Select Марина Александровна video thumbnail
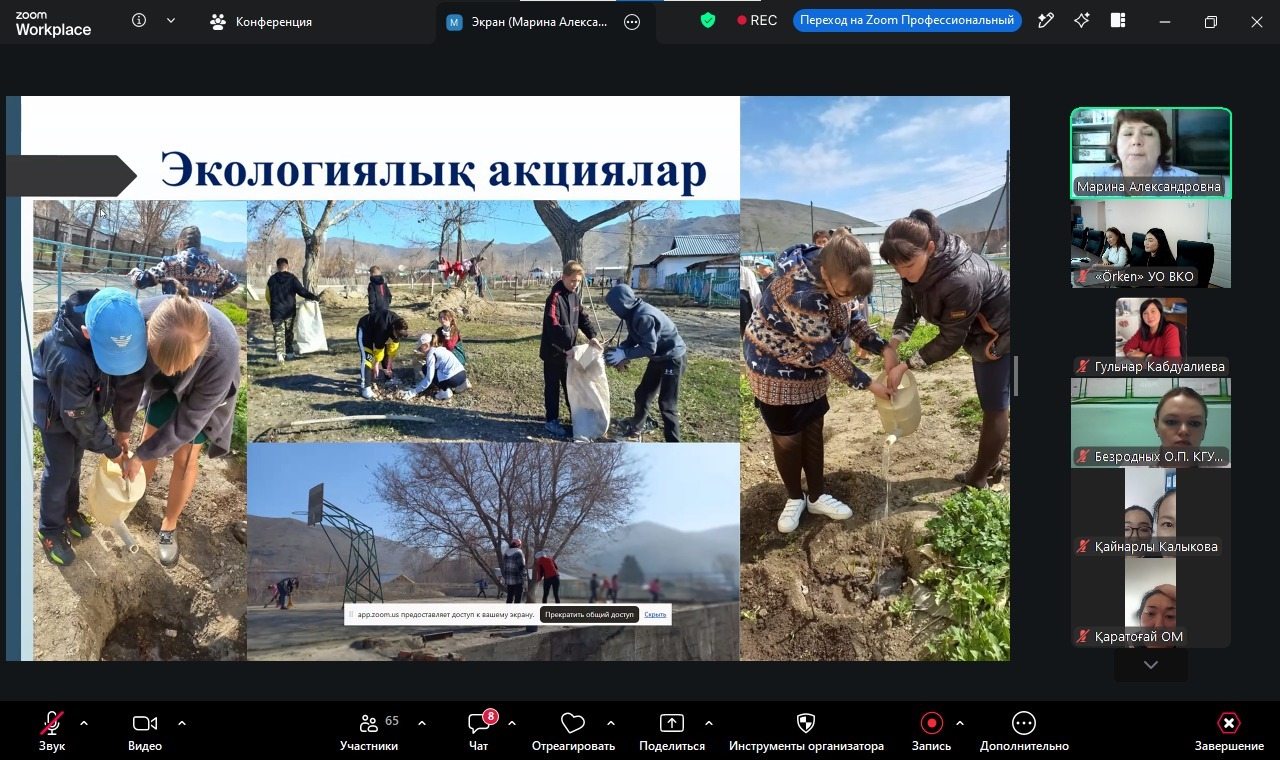Screen dimensions: 1280x760 1151,153
